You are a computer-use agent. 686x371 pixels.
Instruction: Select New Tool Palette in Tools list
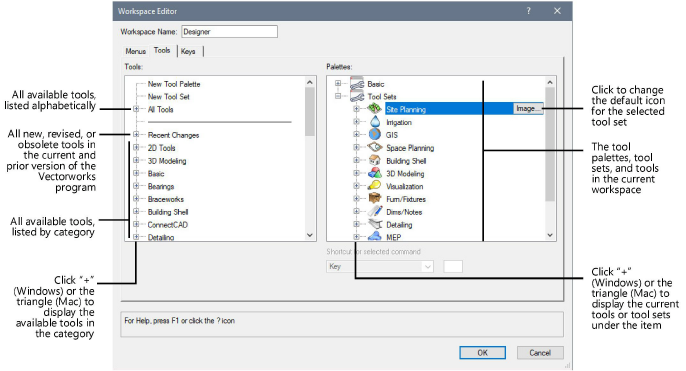(x=174, y=84)
